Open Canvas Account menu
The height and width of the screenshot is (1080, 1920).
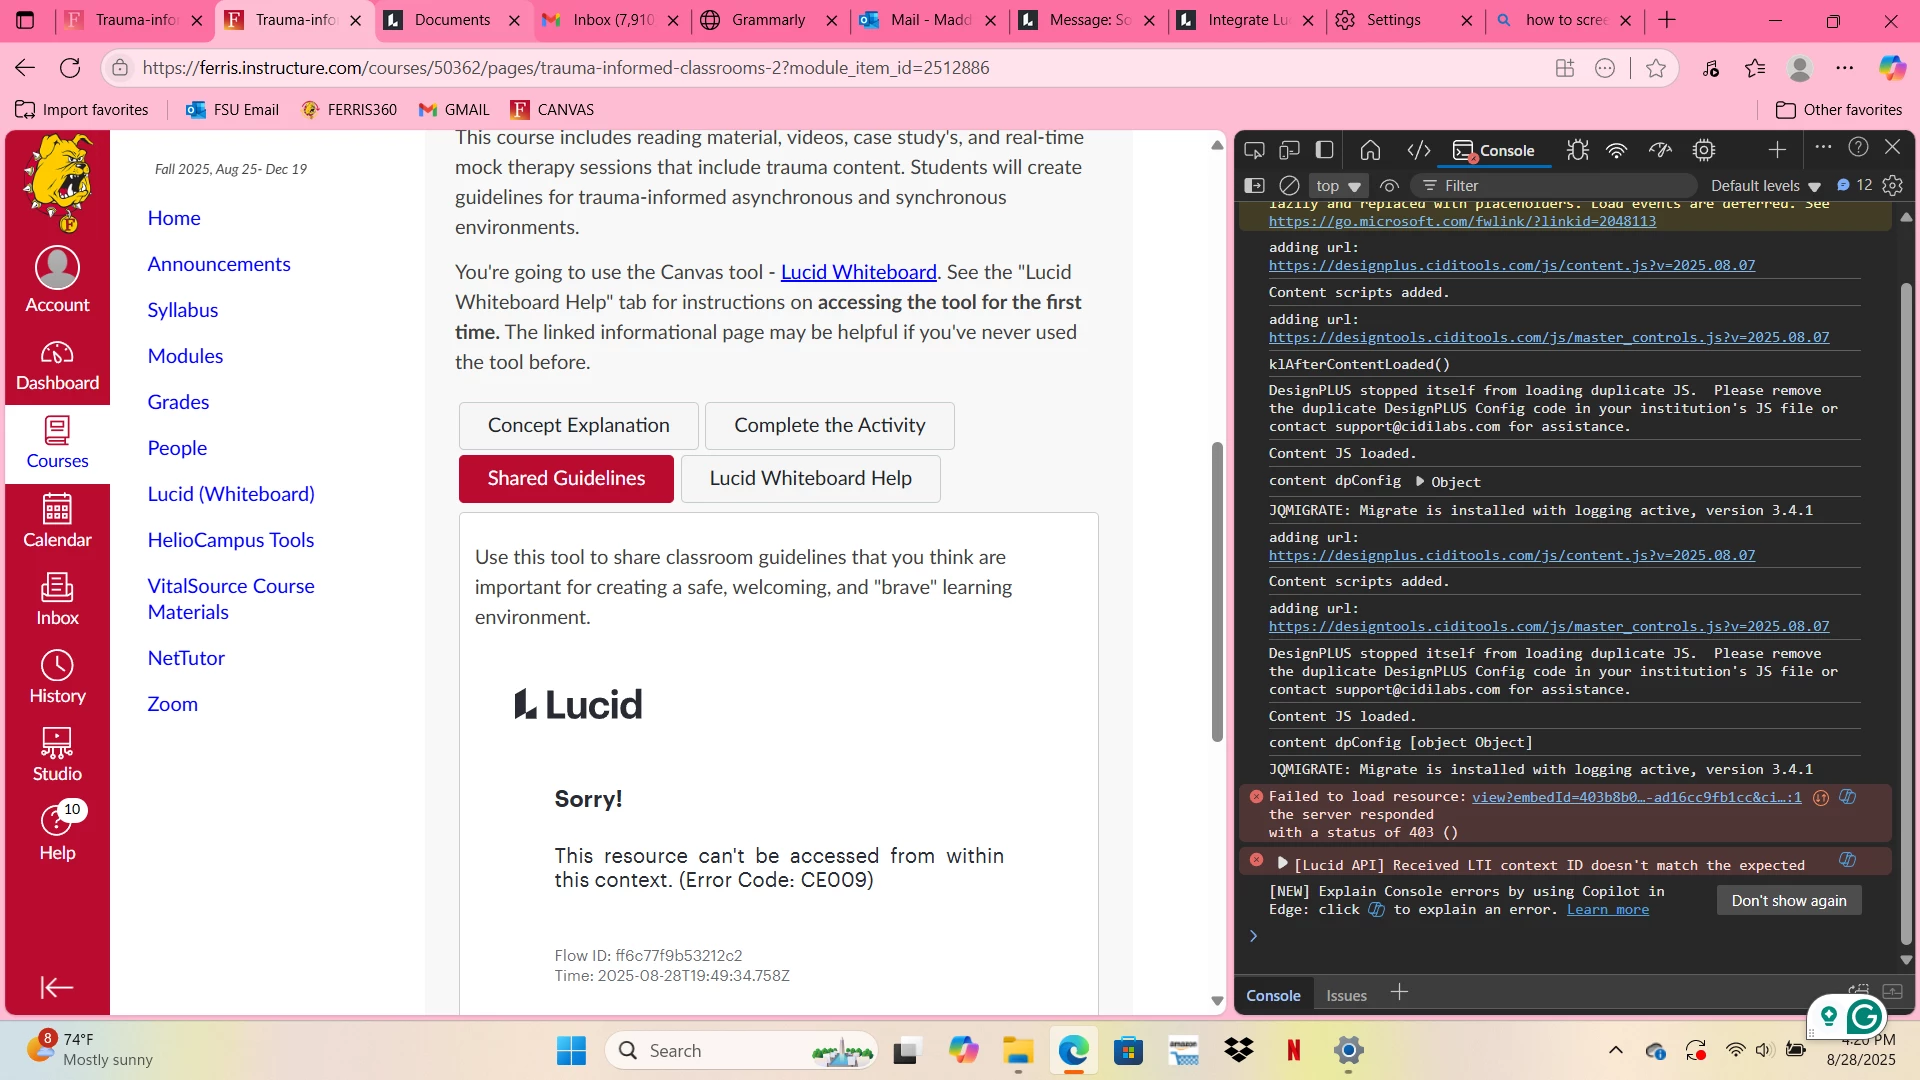[x=57, y=280]
